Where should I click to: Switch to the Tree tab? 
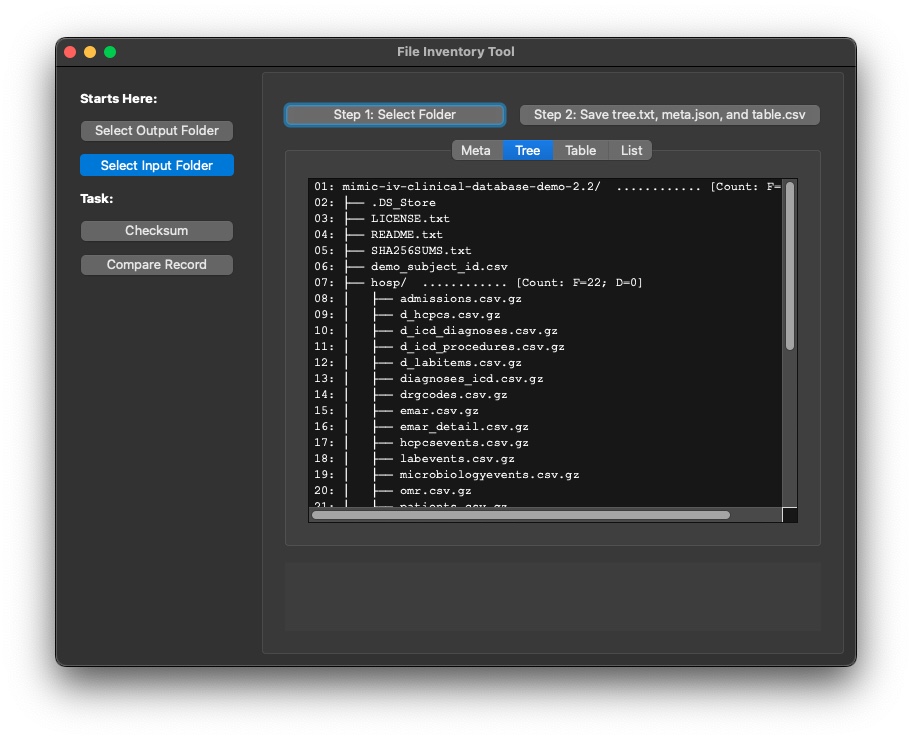click(528, 151)
